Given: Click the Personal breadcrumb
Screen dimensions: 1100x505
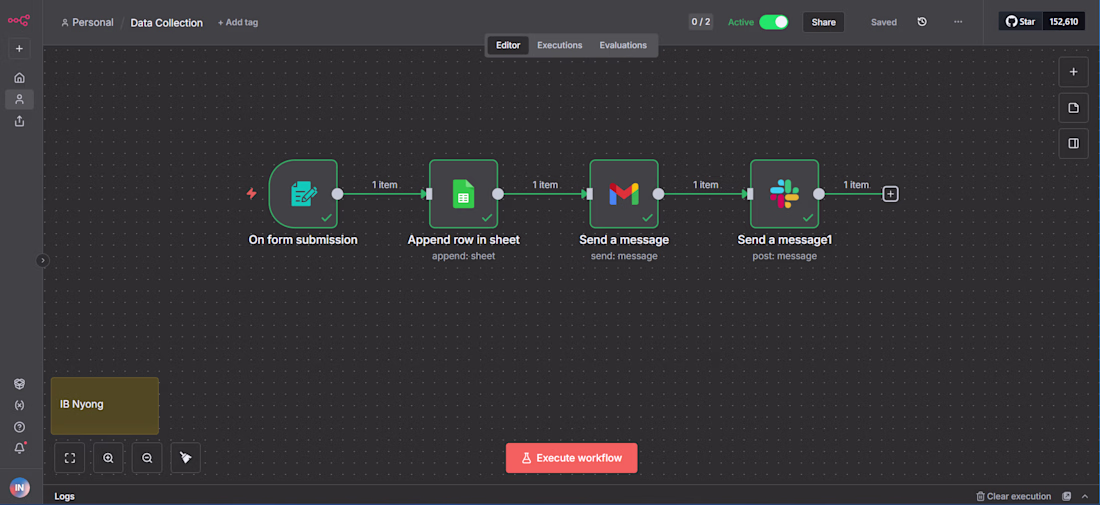Looking at the screenshot, I should (x=88, y=22).
